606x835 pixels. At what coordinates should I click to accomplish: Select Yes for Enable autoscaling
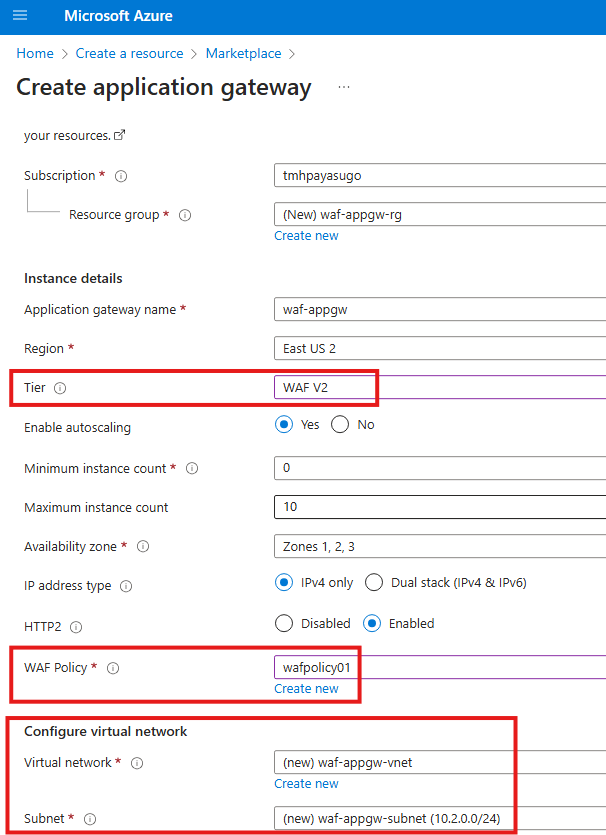(x=284, y=424)
